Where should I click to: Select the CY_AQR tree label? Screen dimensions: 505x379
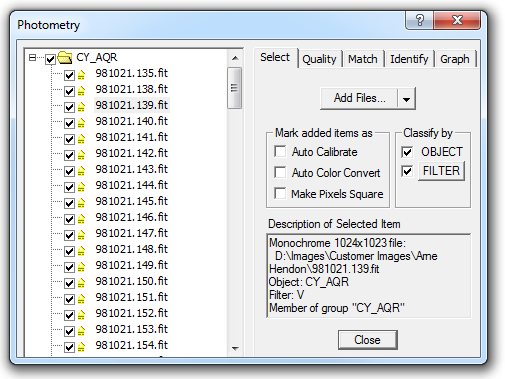[97, 57]
